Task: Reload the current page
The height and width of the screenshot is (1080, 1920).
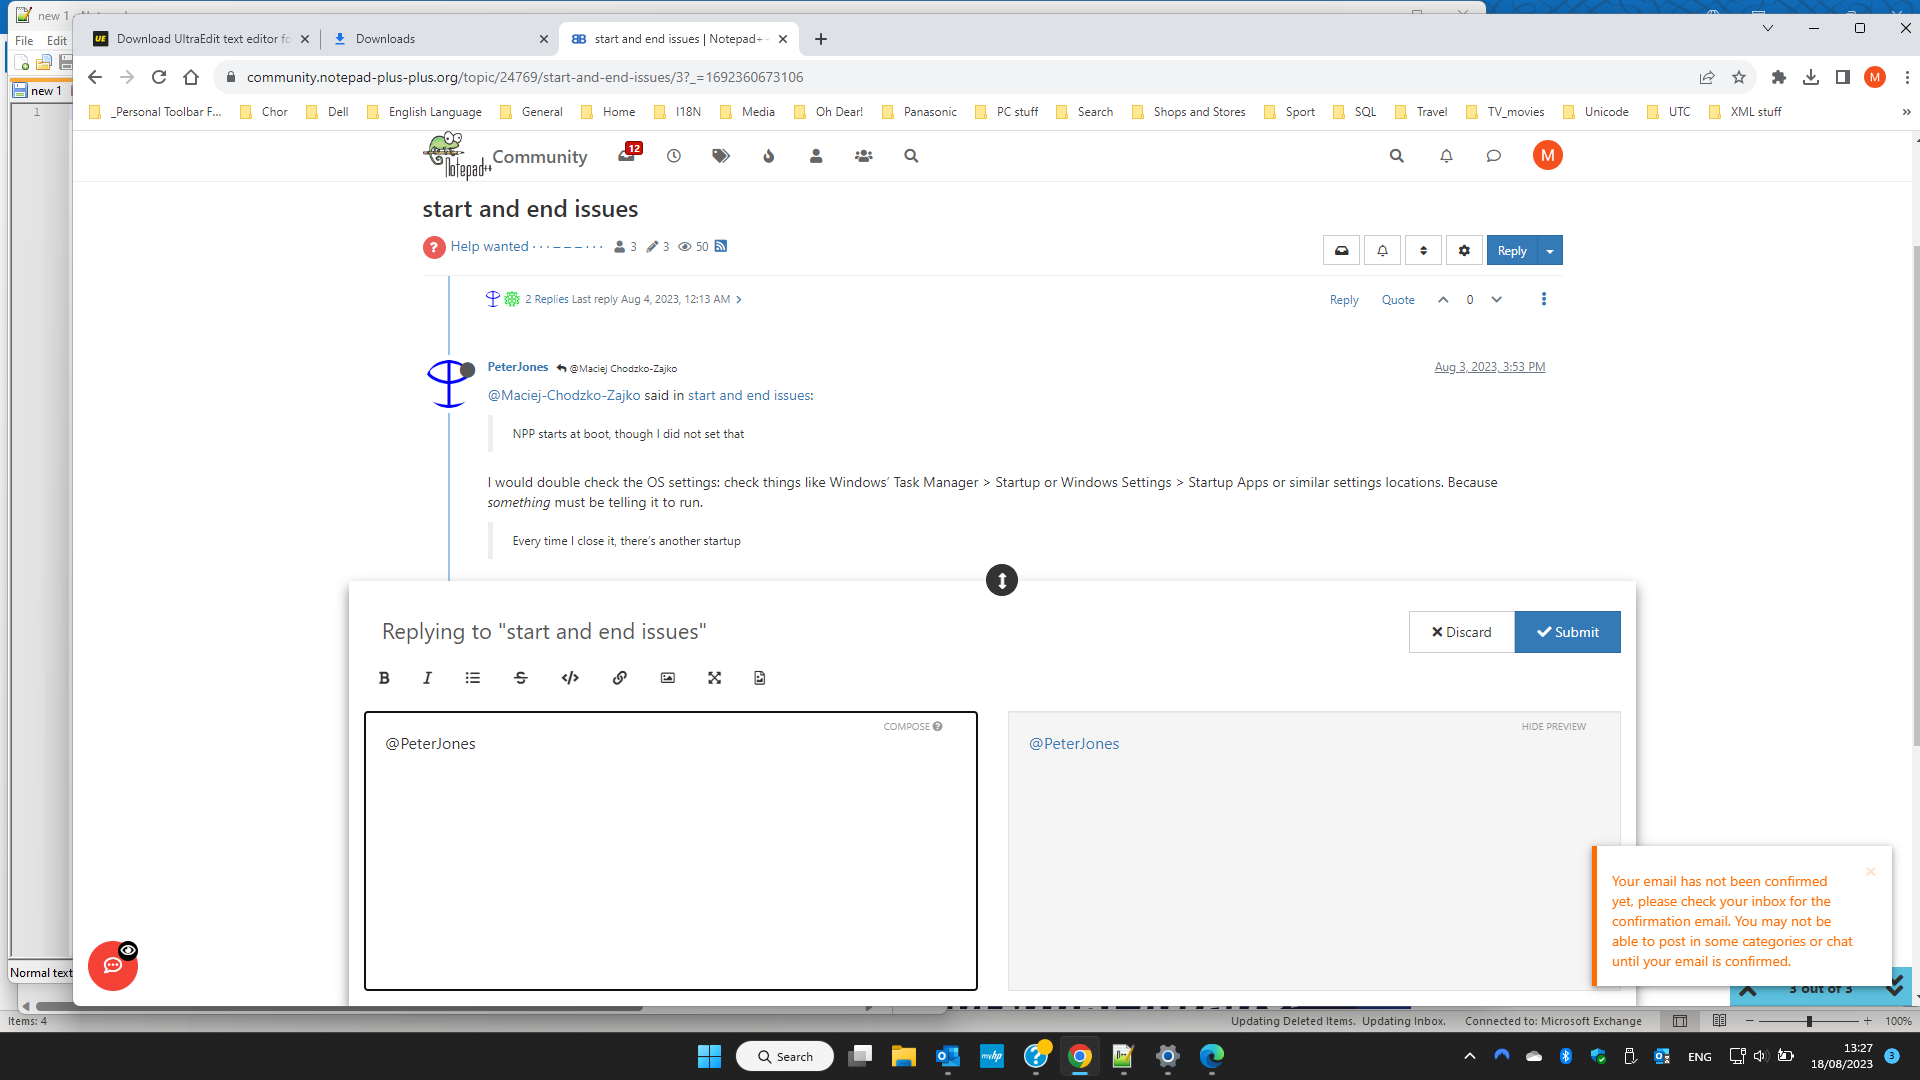Action: [159, 77]
